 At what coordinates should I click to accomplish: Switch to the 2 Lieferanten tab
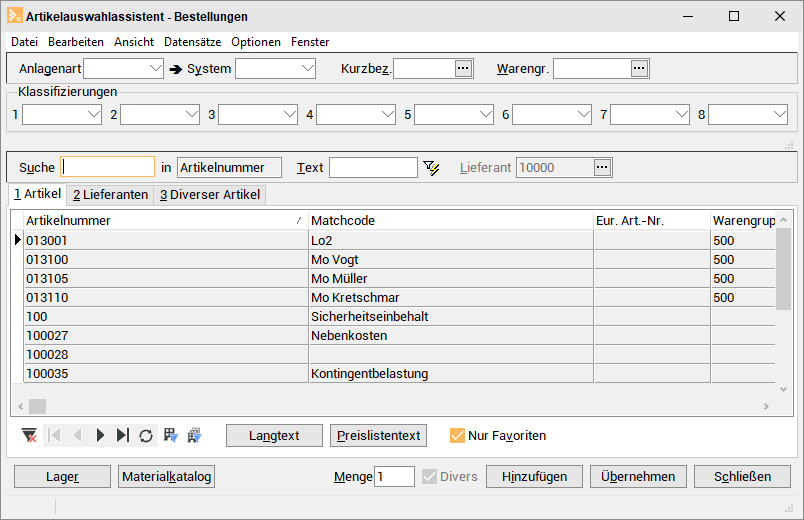coord(110,195)
